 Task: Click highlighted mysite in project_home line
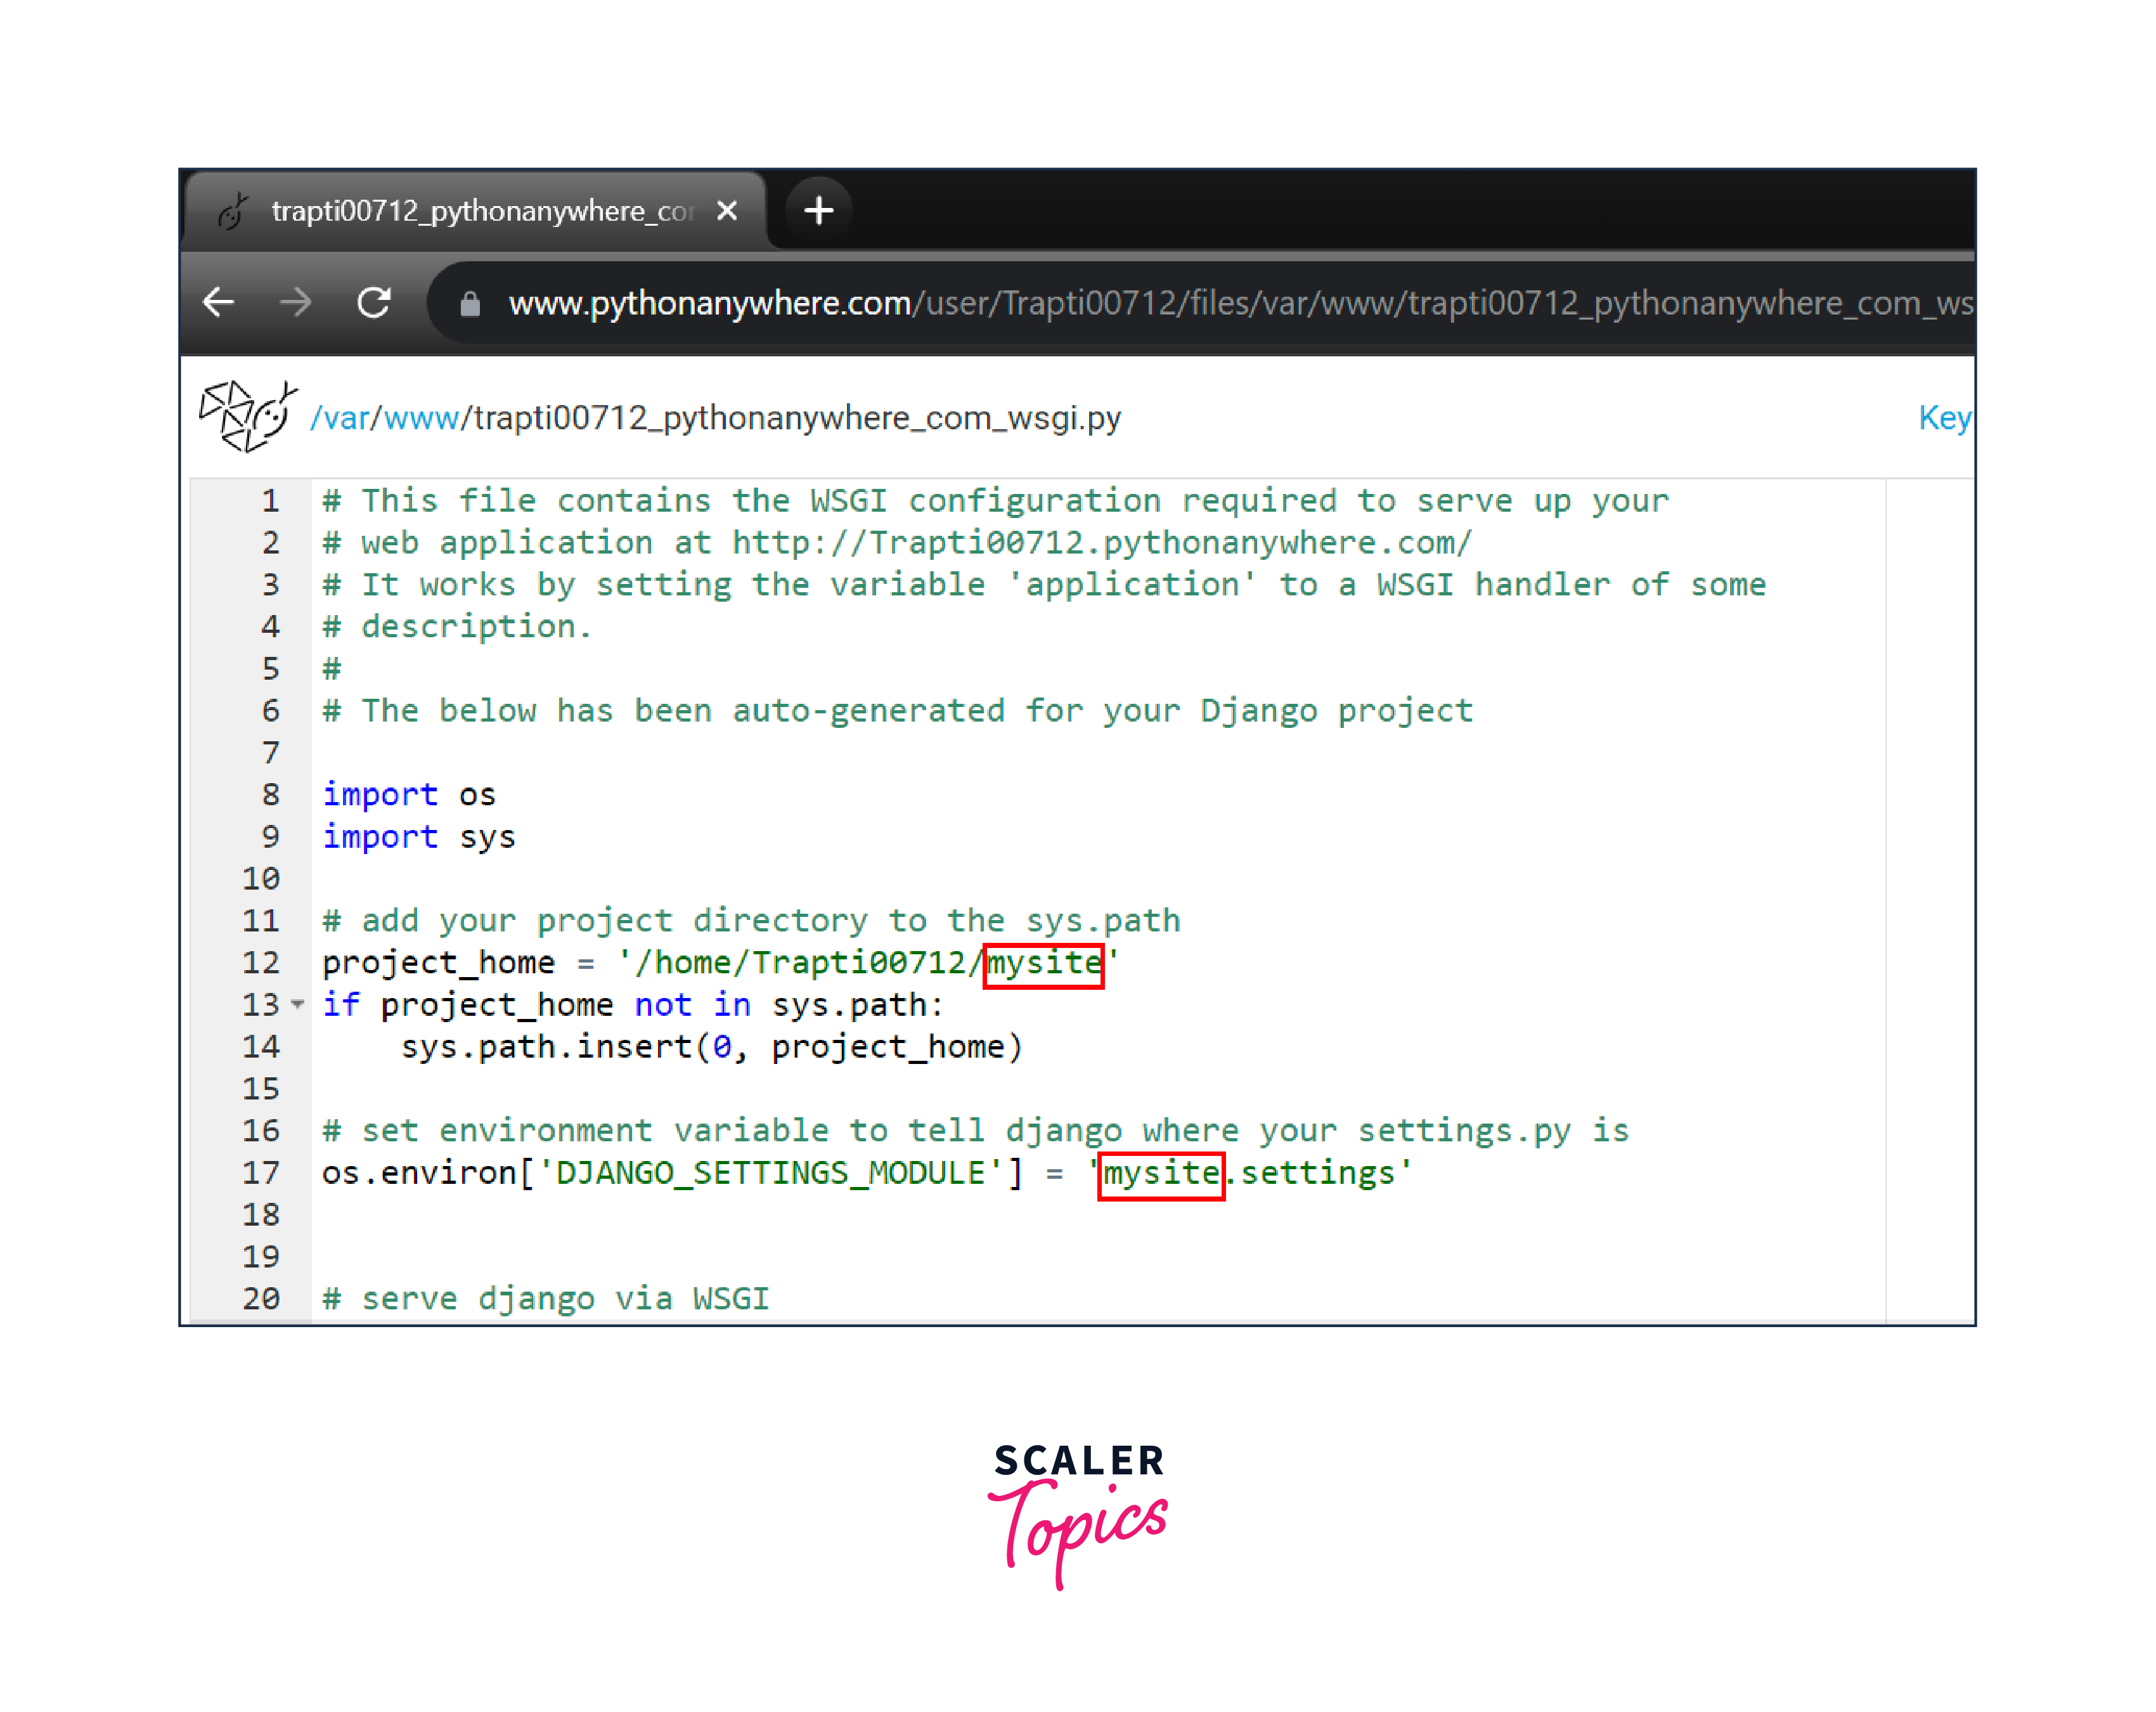coord(1043,963)
